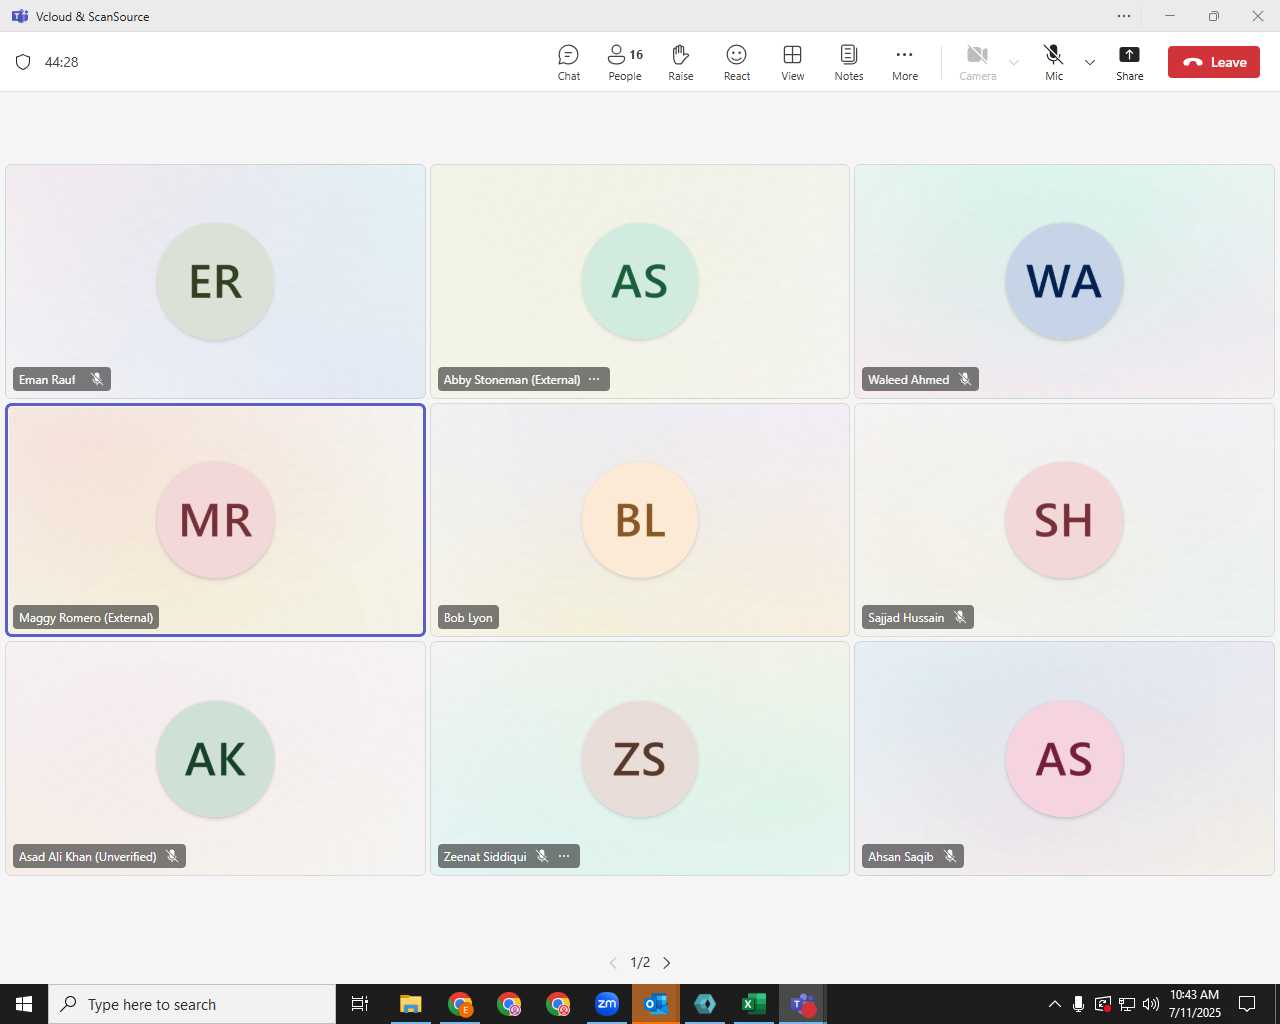This screenshot has height=1024, width=1280.
Task: Open Outlook from taskbar
Action: (x=656, y=1004)
